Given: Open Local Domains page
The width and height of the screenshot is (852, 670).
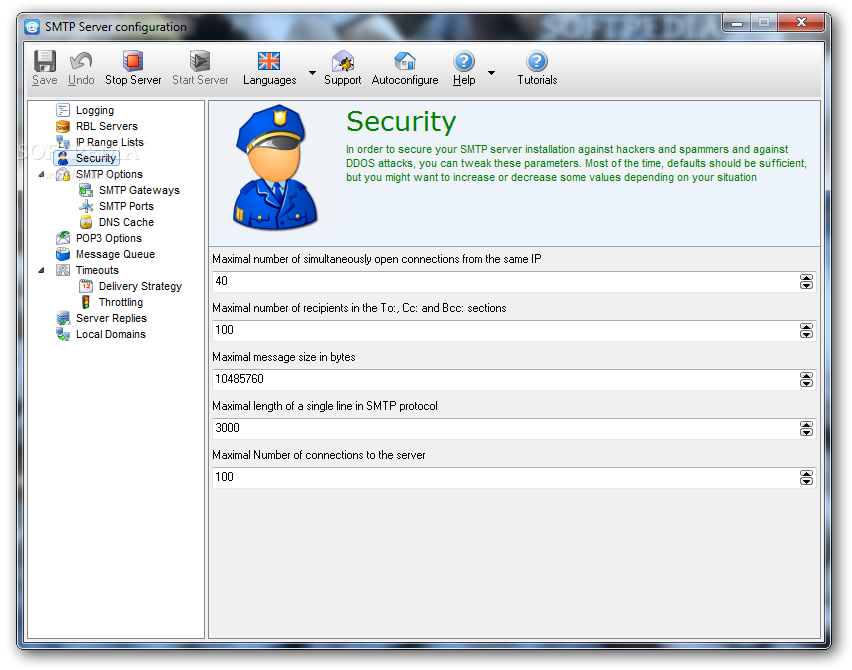Looking at the screenshot, I should click(111, 334).
